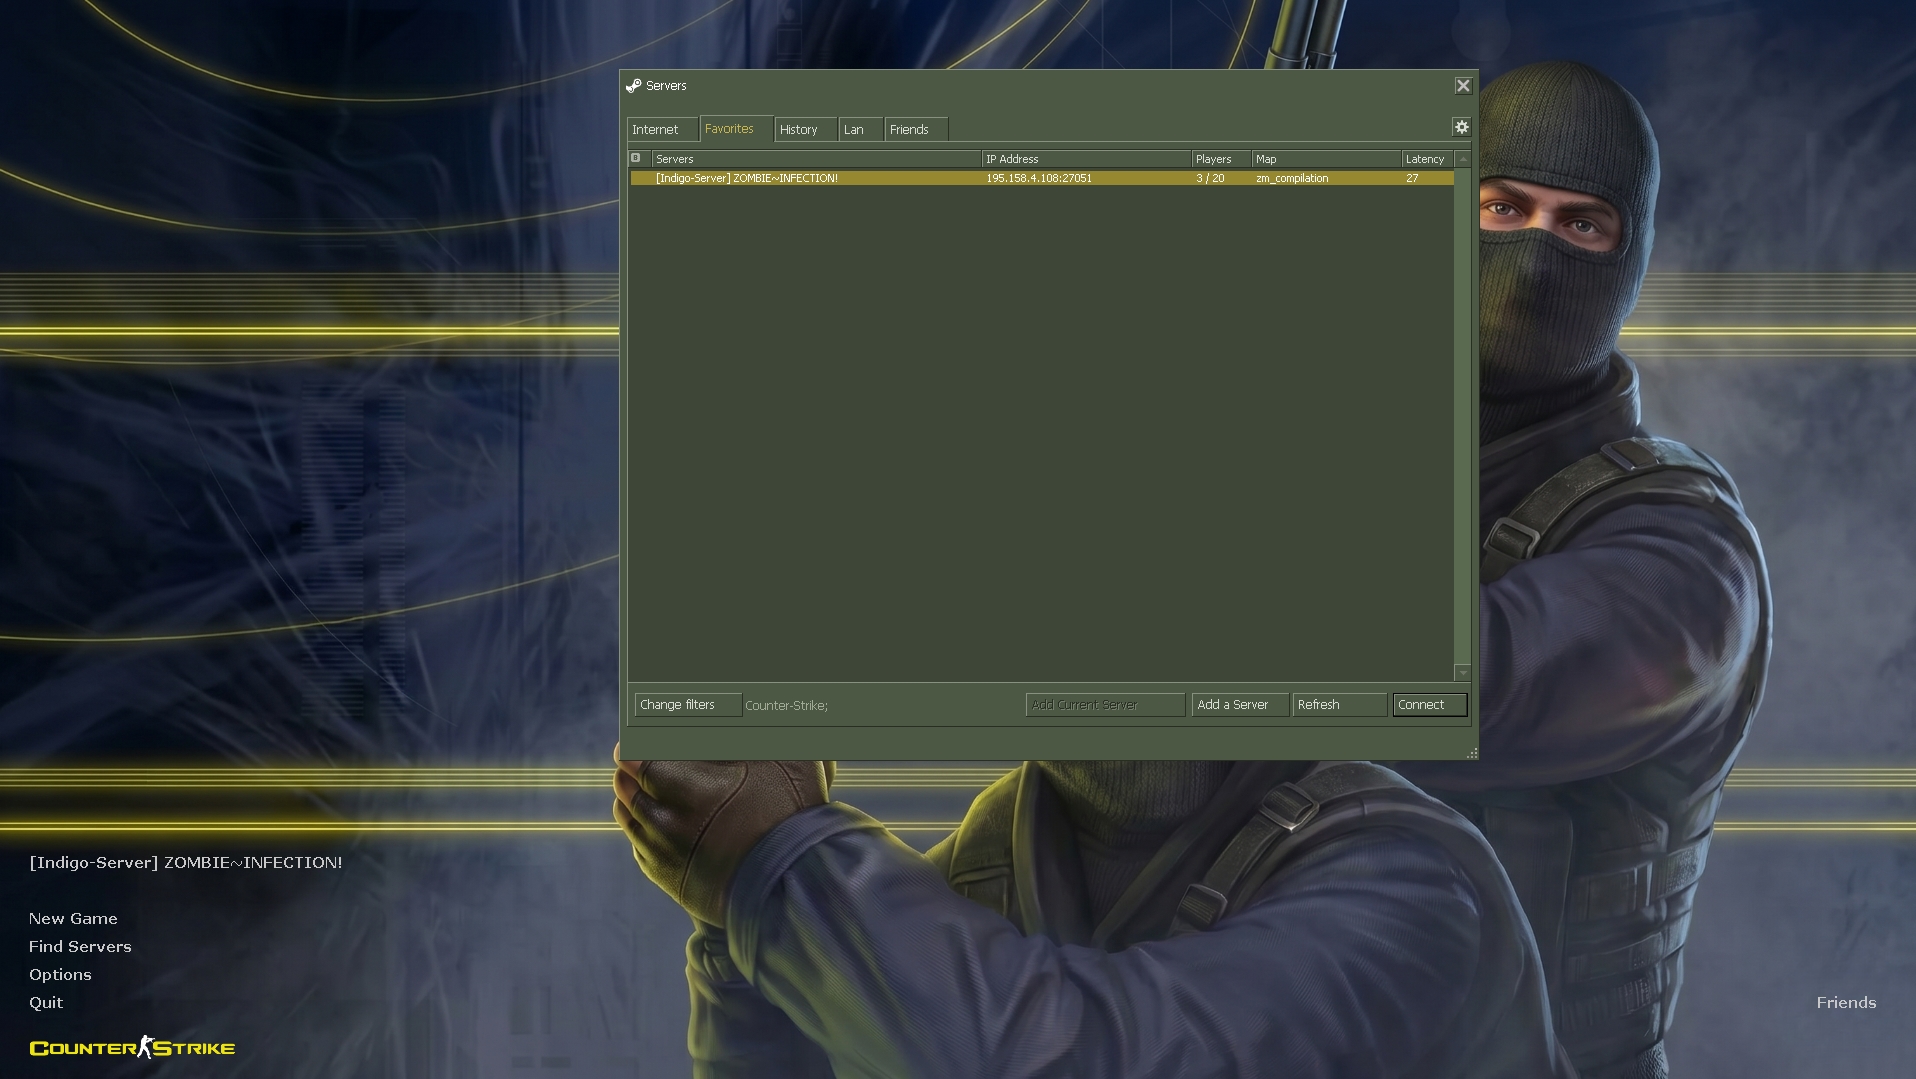
Task: Select the Favorites tab
Action: tap(736, 129)
